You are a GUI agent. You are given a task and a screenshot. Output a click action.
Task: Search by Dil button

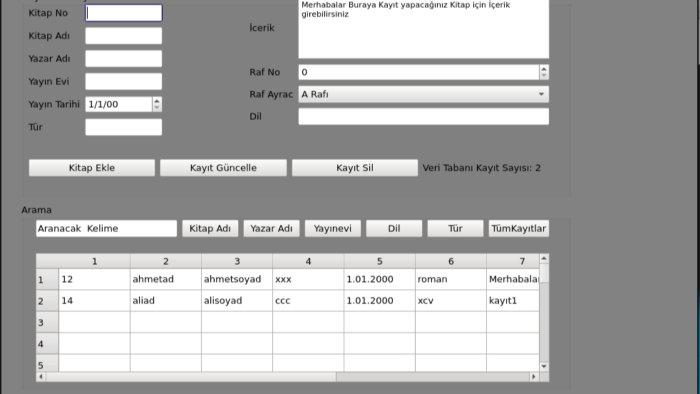394,228
